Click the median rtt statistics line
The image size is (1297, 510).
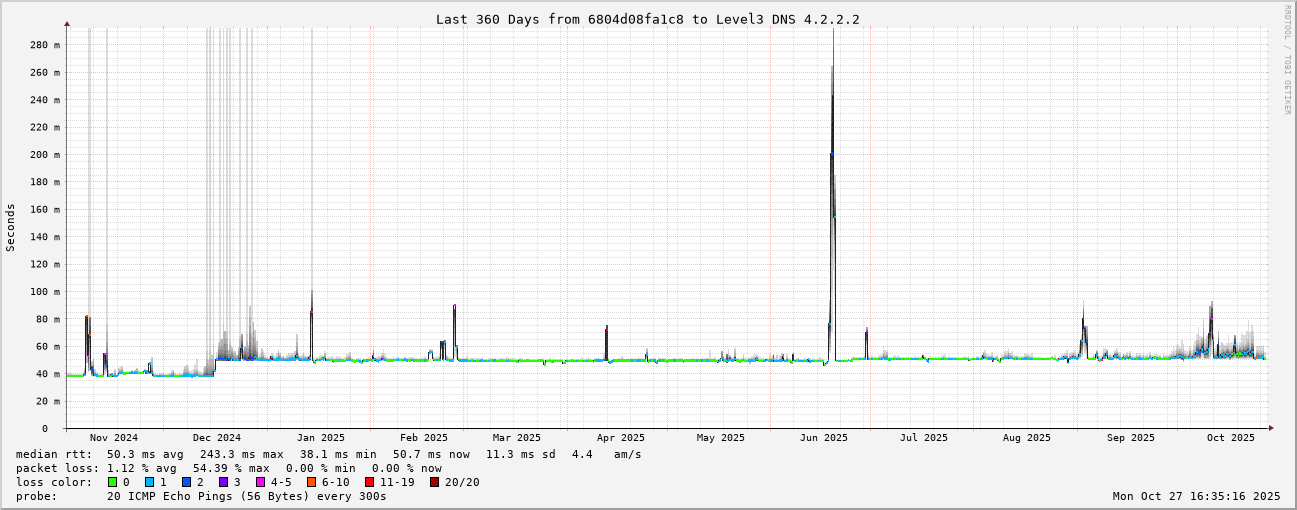328,454
